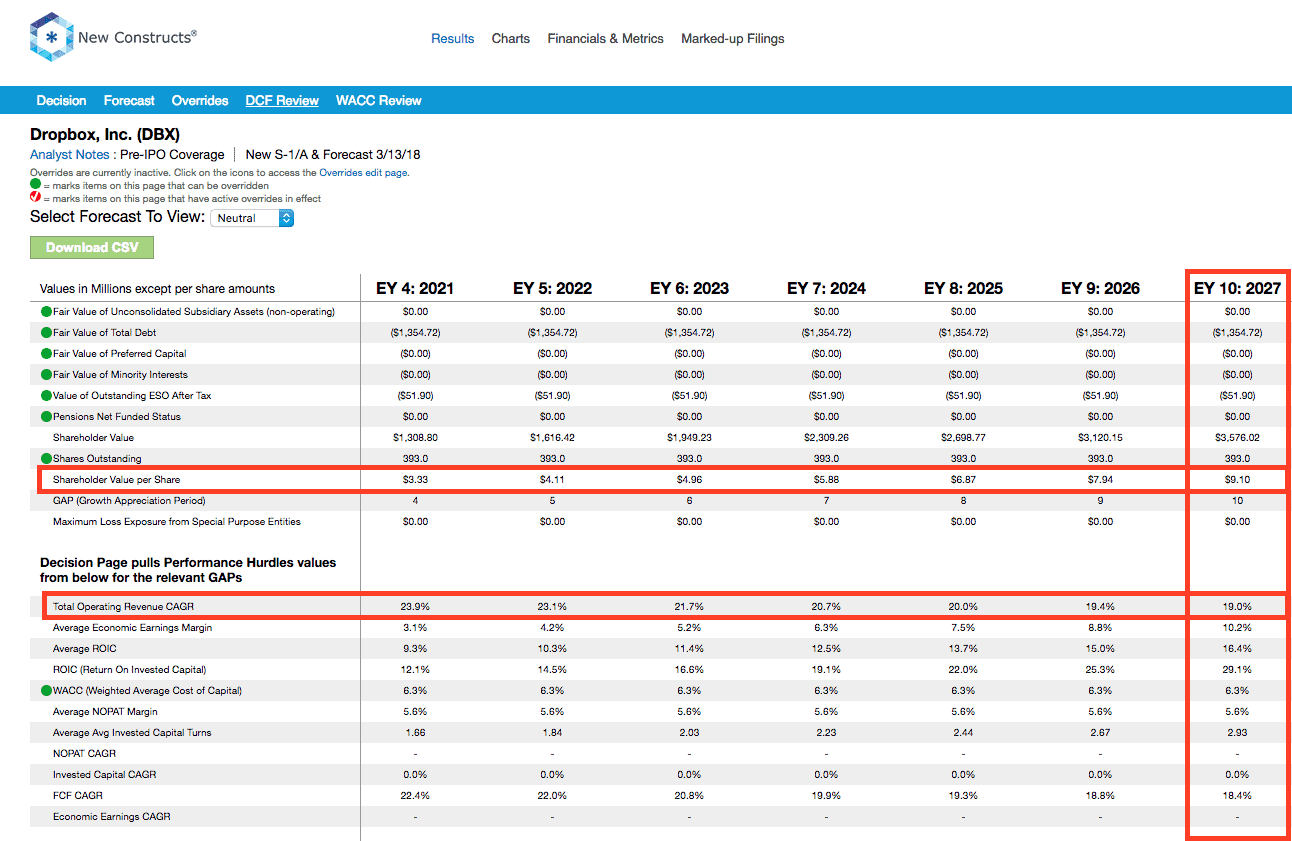Click the $3.33 value under EY 4: 2021

click(415, 480)
